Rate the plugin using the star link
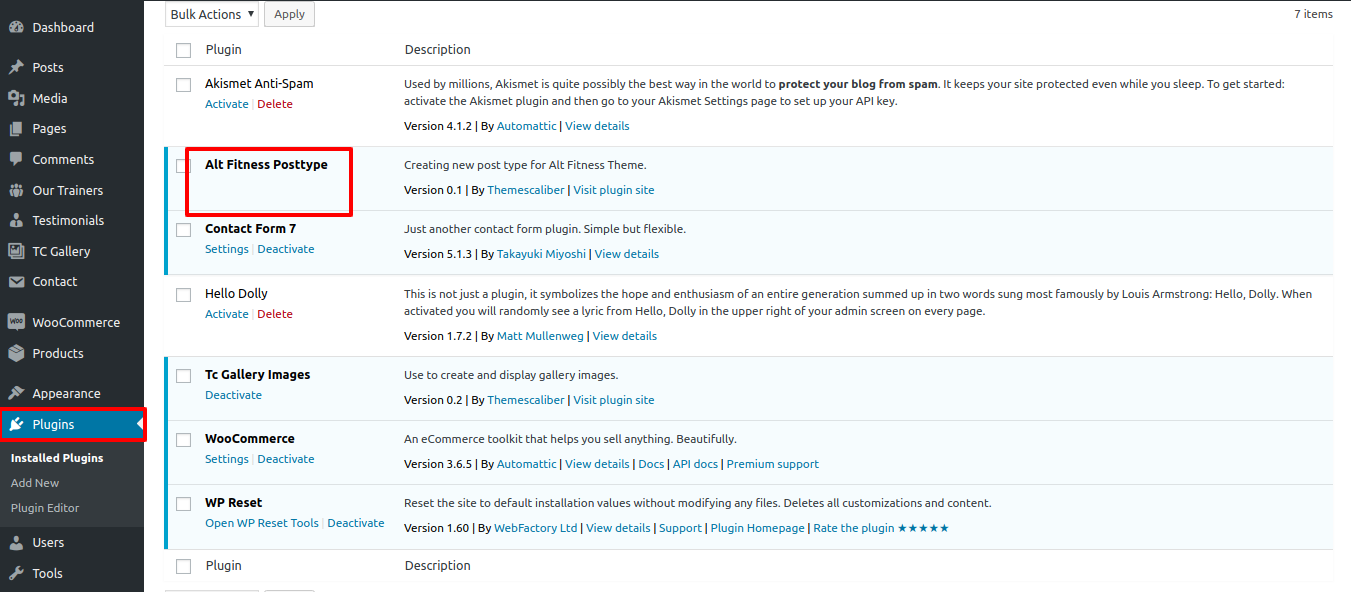Screen dimensions: 1351x592 pyautogui.click(x=880, y=528)
